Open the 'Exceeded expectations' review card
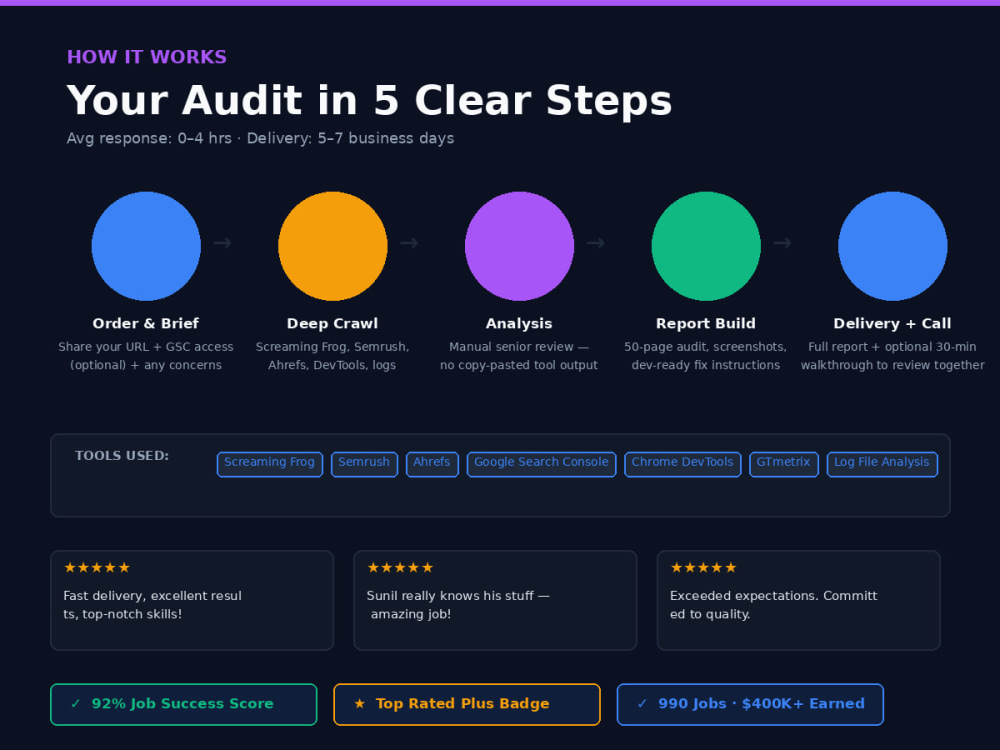Image resolution: width=1000 pixels, height=750 pixels. point(798,600)
